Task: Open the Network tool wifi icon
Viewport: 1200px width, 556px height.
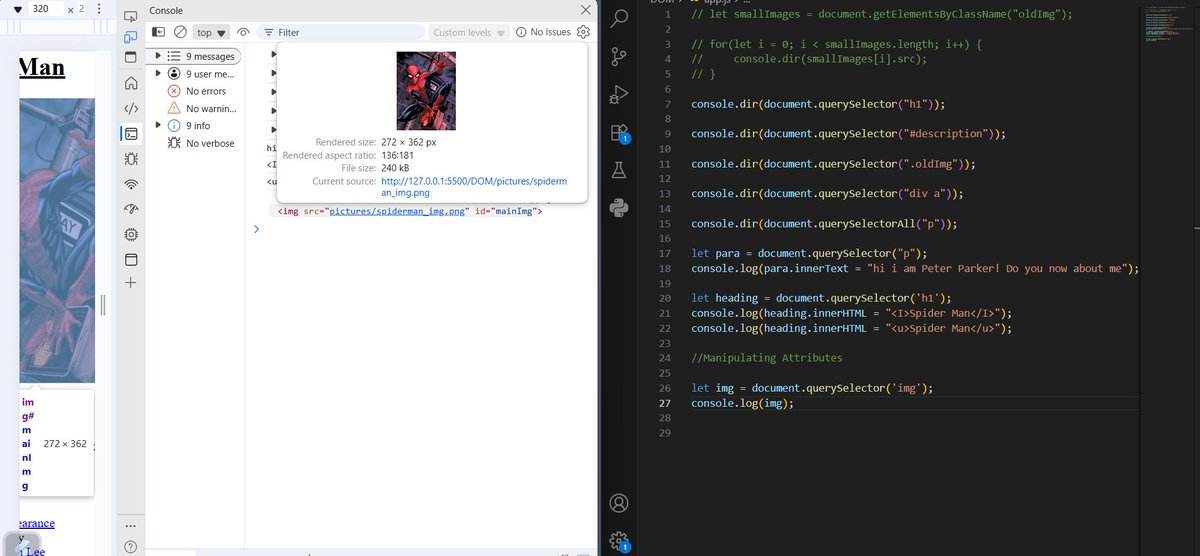Action: (x=131, y=185)
